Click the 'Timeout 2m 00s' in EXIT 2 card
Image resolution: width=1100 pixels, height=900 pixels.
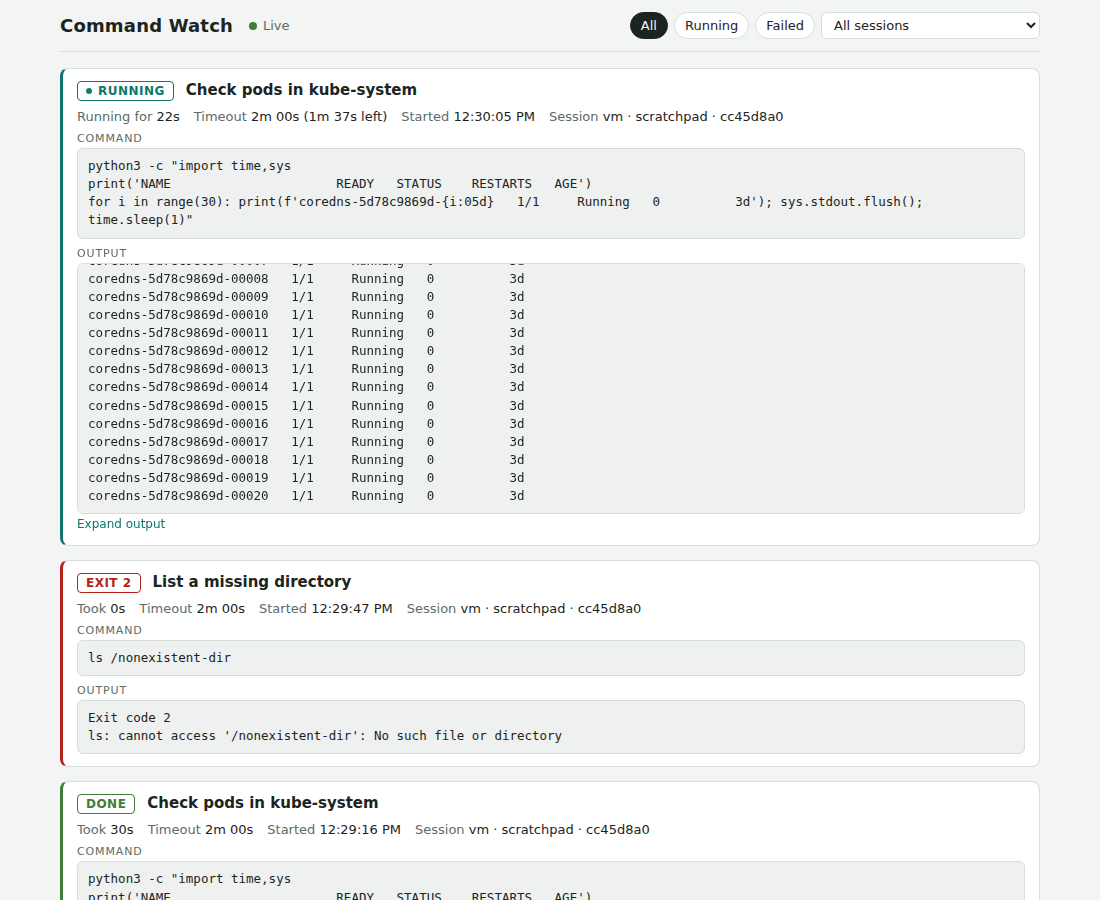tap(192, 608)
